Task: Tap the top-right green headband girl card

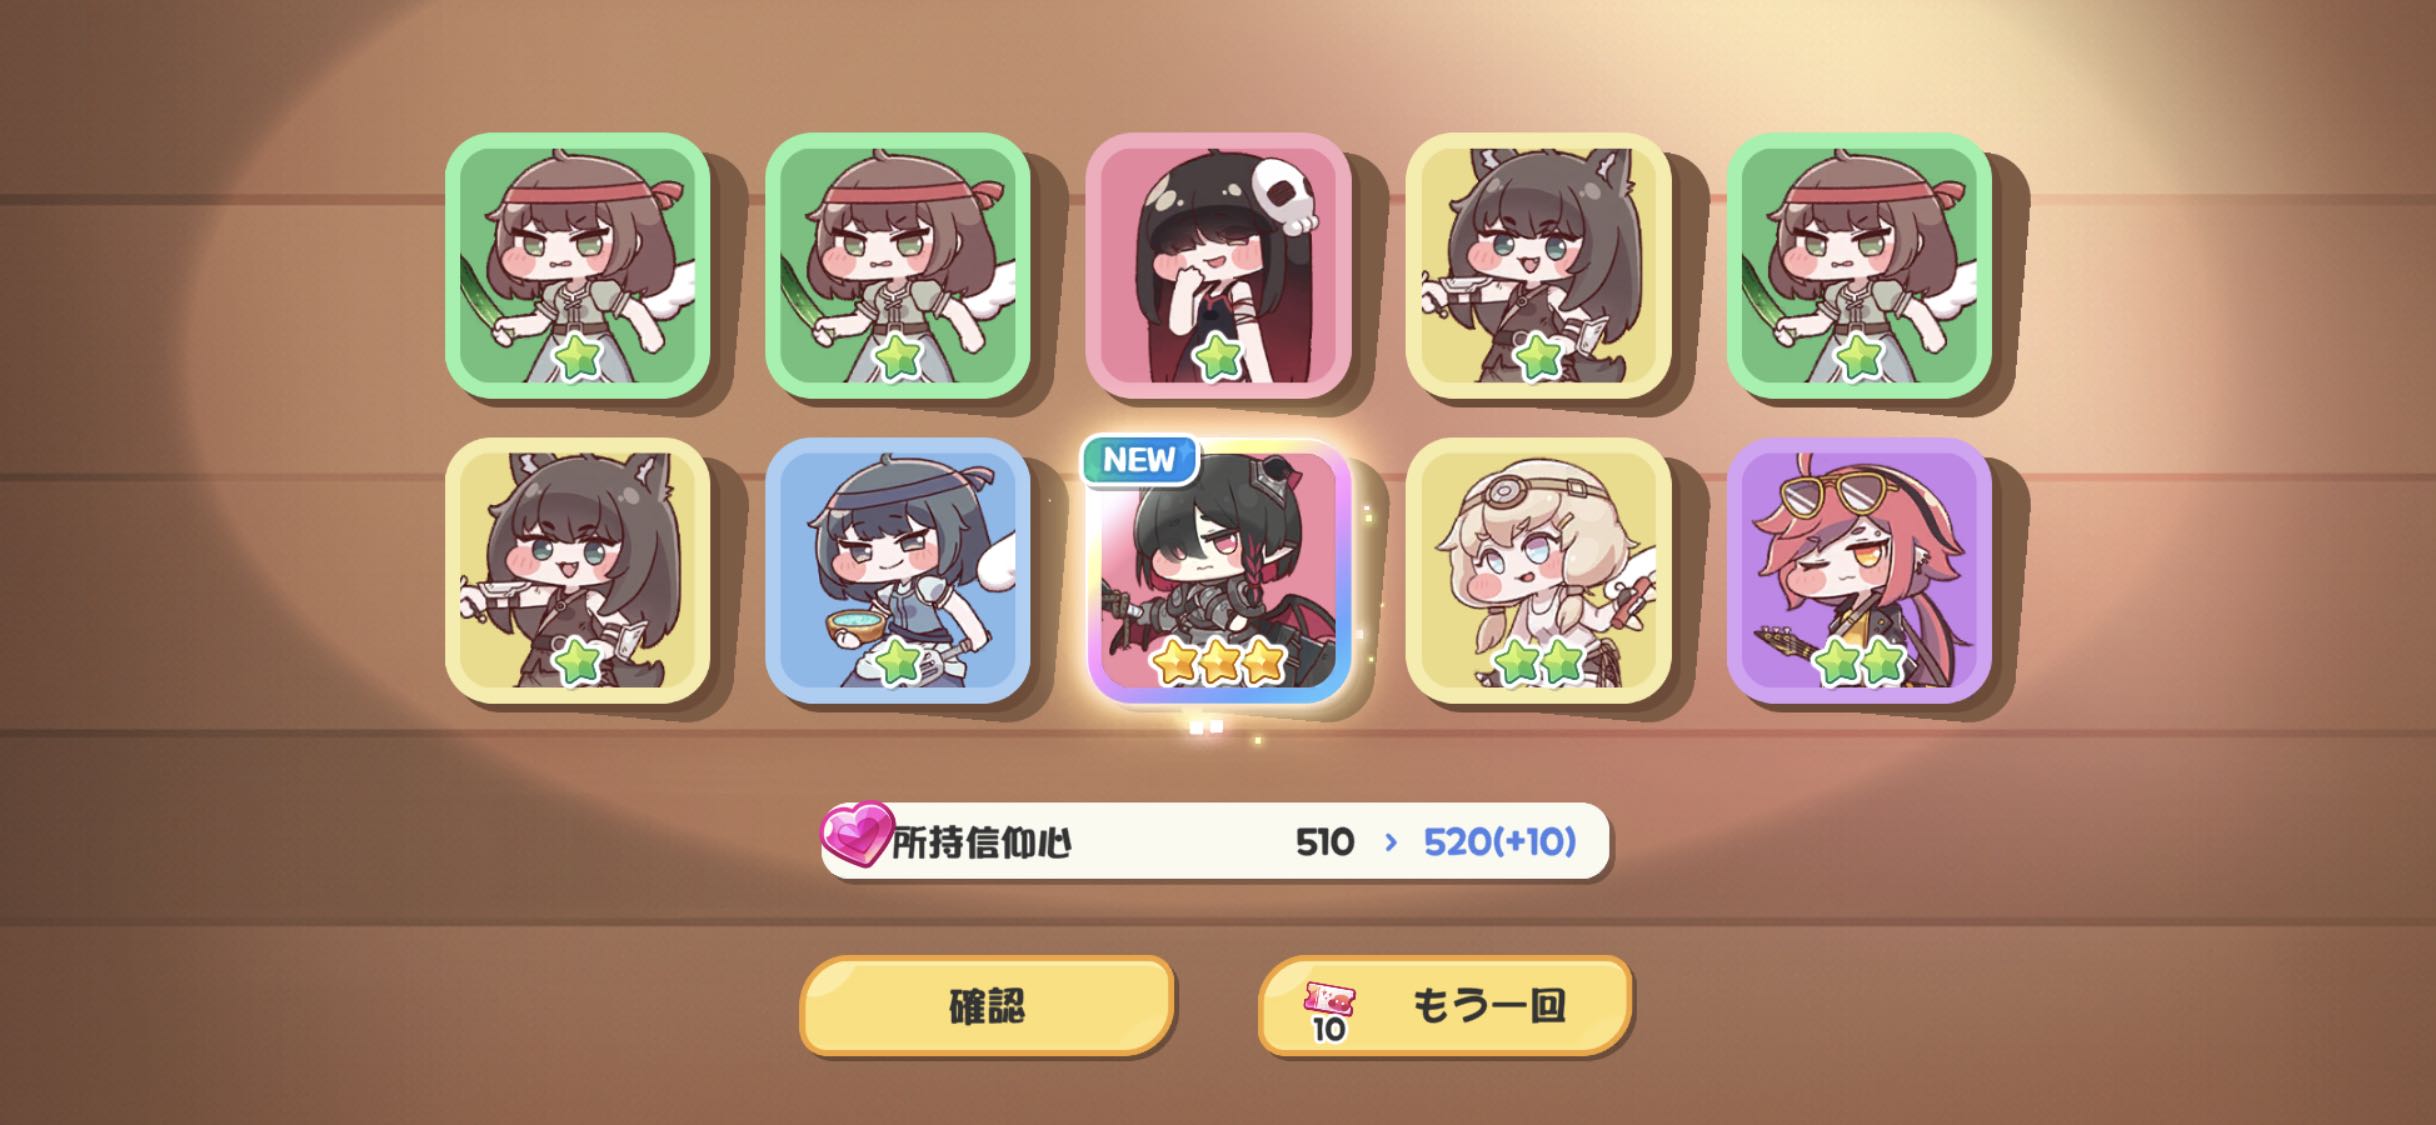Action: [x=1859, y=265]
